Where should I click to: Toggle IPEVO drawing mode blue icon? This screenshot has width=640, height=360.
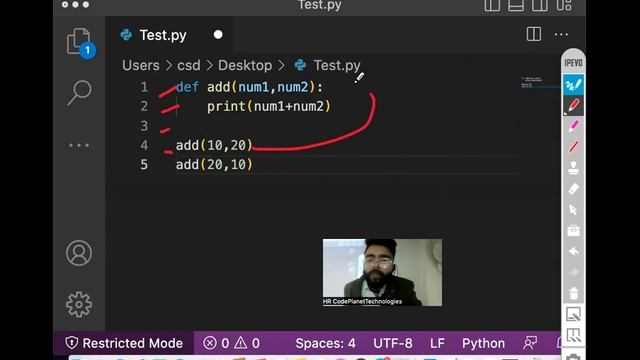point(573,85)
